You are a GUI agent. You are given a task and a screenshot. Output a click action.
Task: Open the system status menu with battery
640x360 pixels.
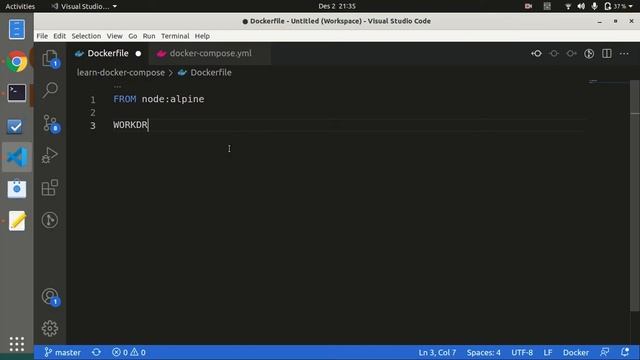[x=619, y=6]
